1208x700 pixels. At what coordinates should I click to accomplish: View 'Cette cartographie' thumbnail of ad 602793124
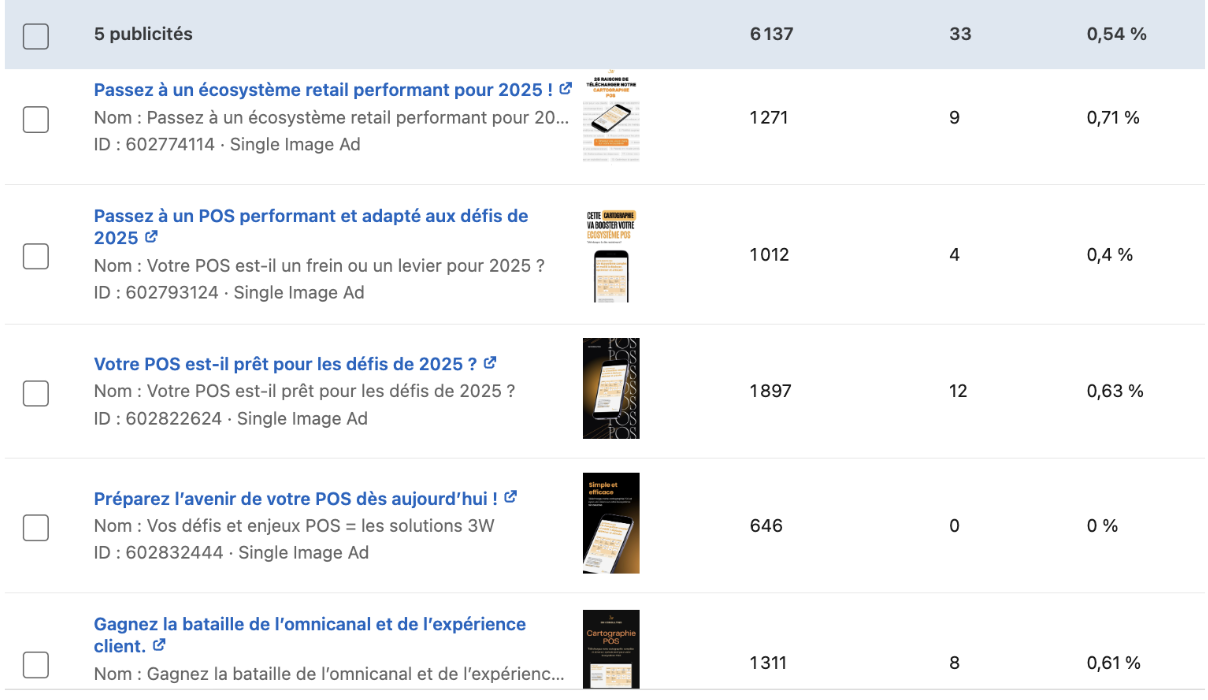pos(611,255)
